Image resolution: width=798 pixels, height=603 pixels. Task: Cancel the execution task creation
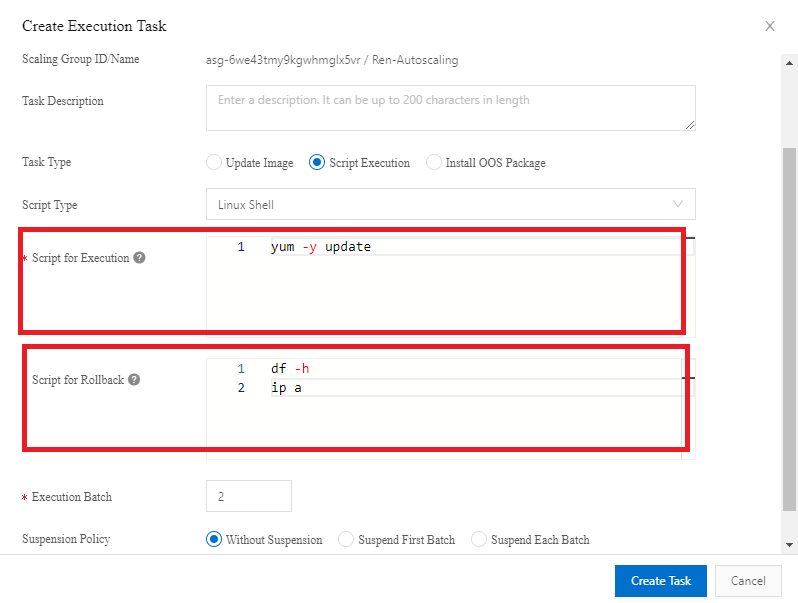tap(748, 581)
